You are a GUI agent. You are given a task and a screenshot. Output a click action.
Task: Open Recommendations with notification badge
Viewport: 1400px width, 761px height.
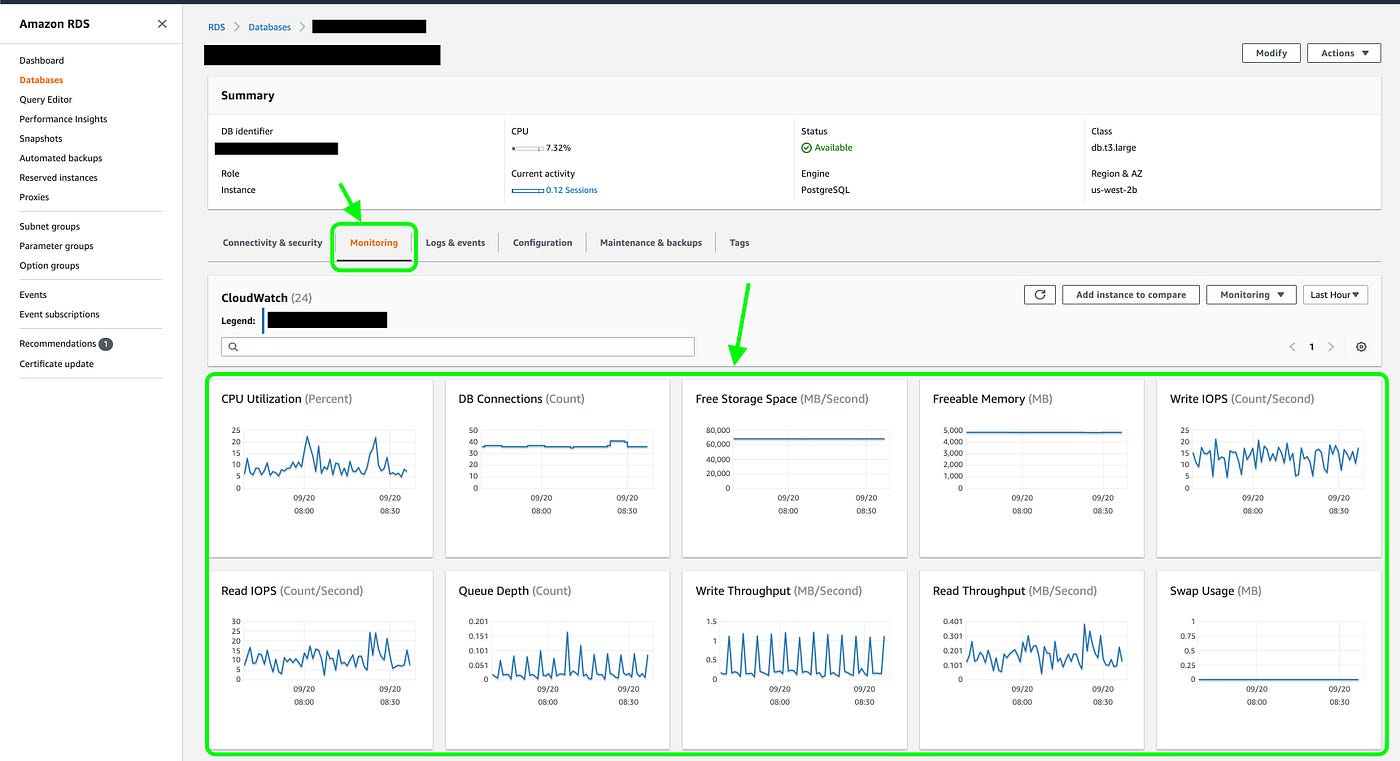[60, 343]
